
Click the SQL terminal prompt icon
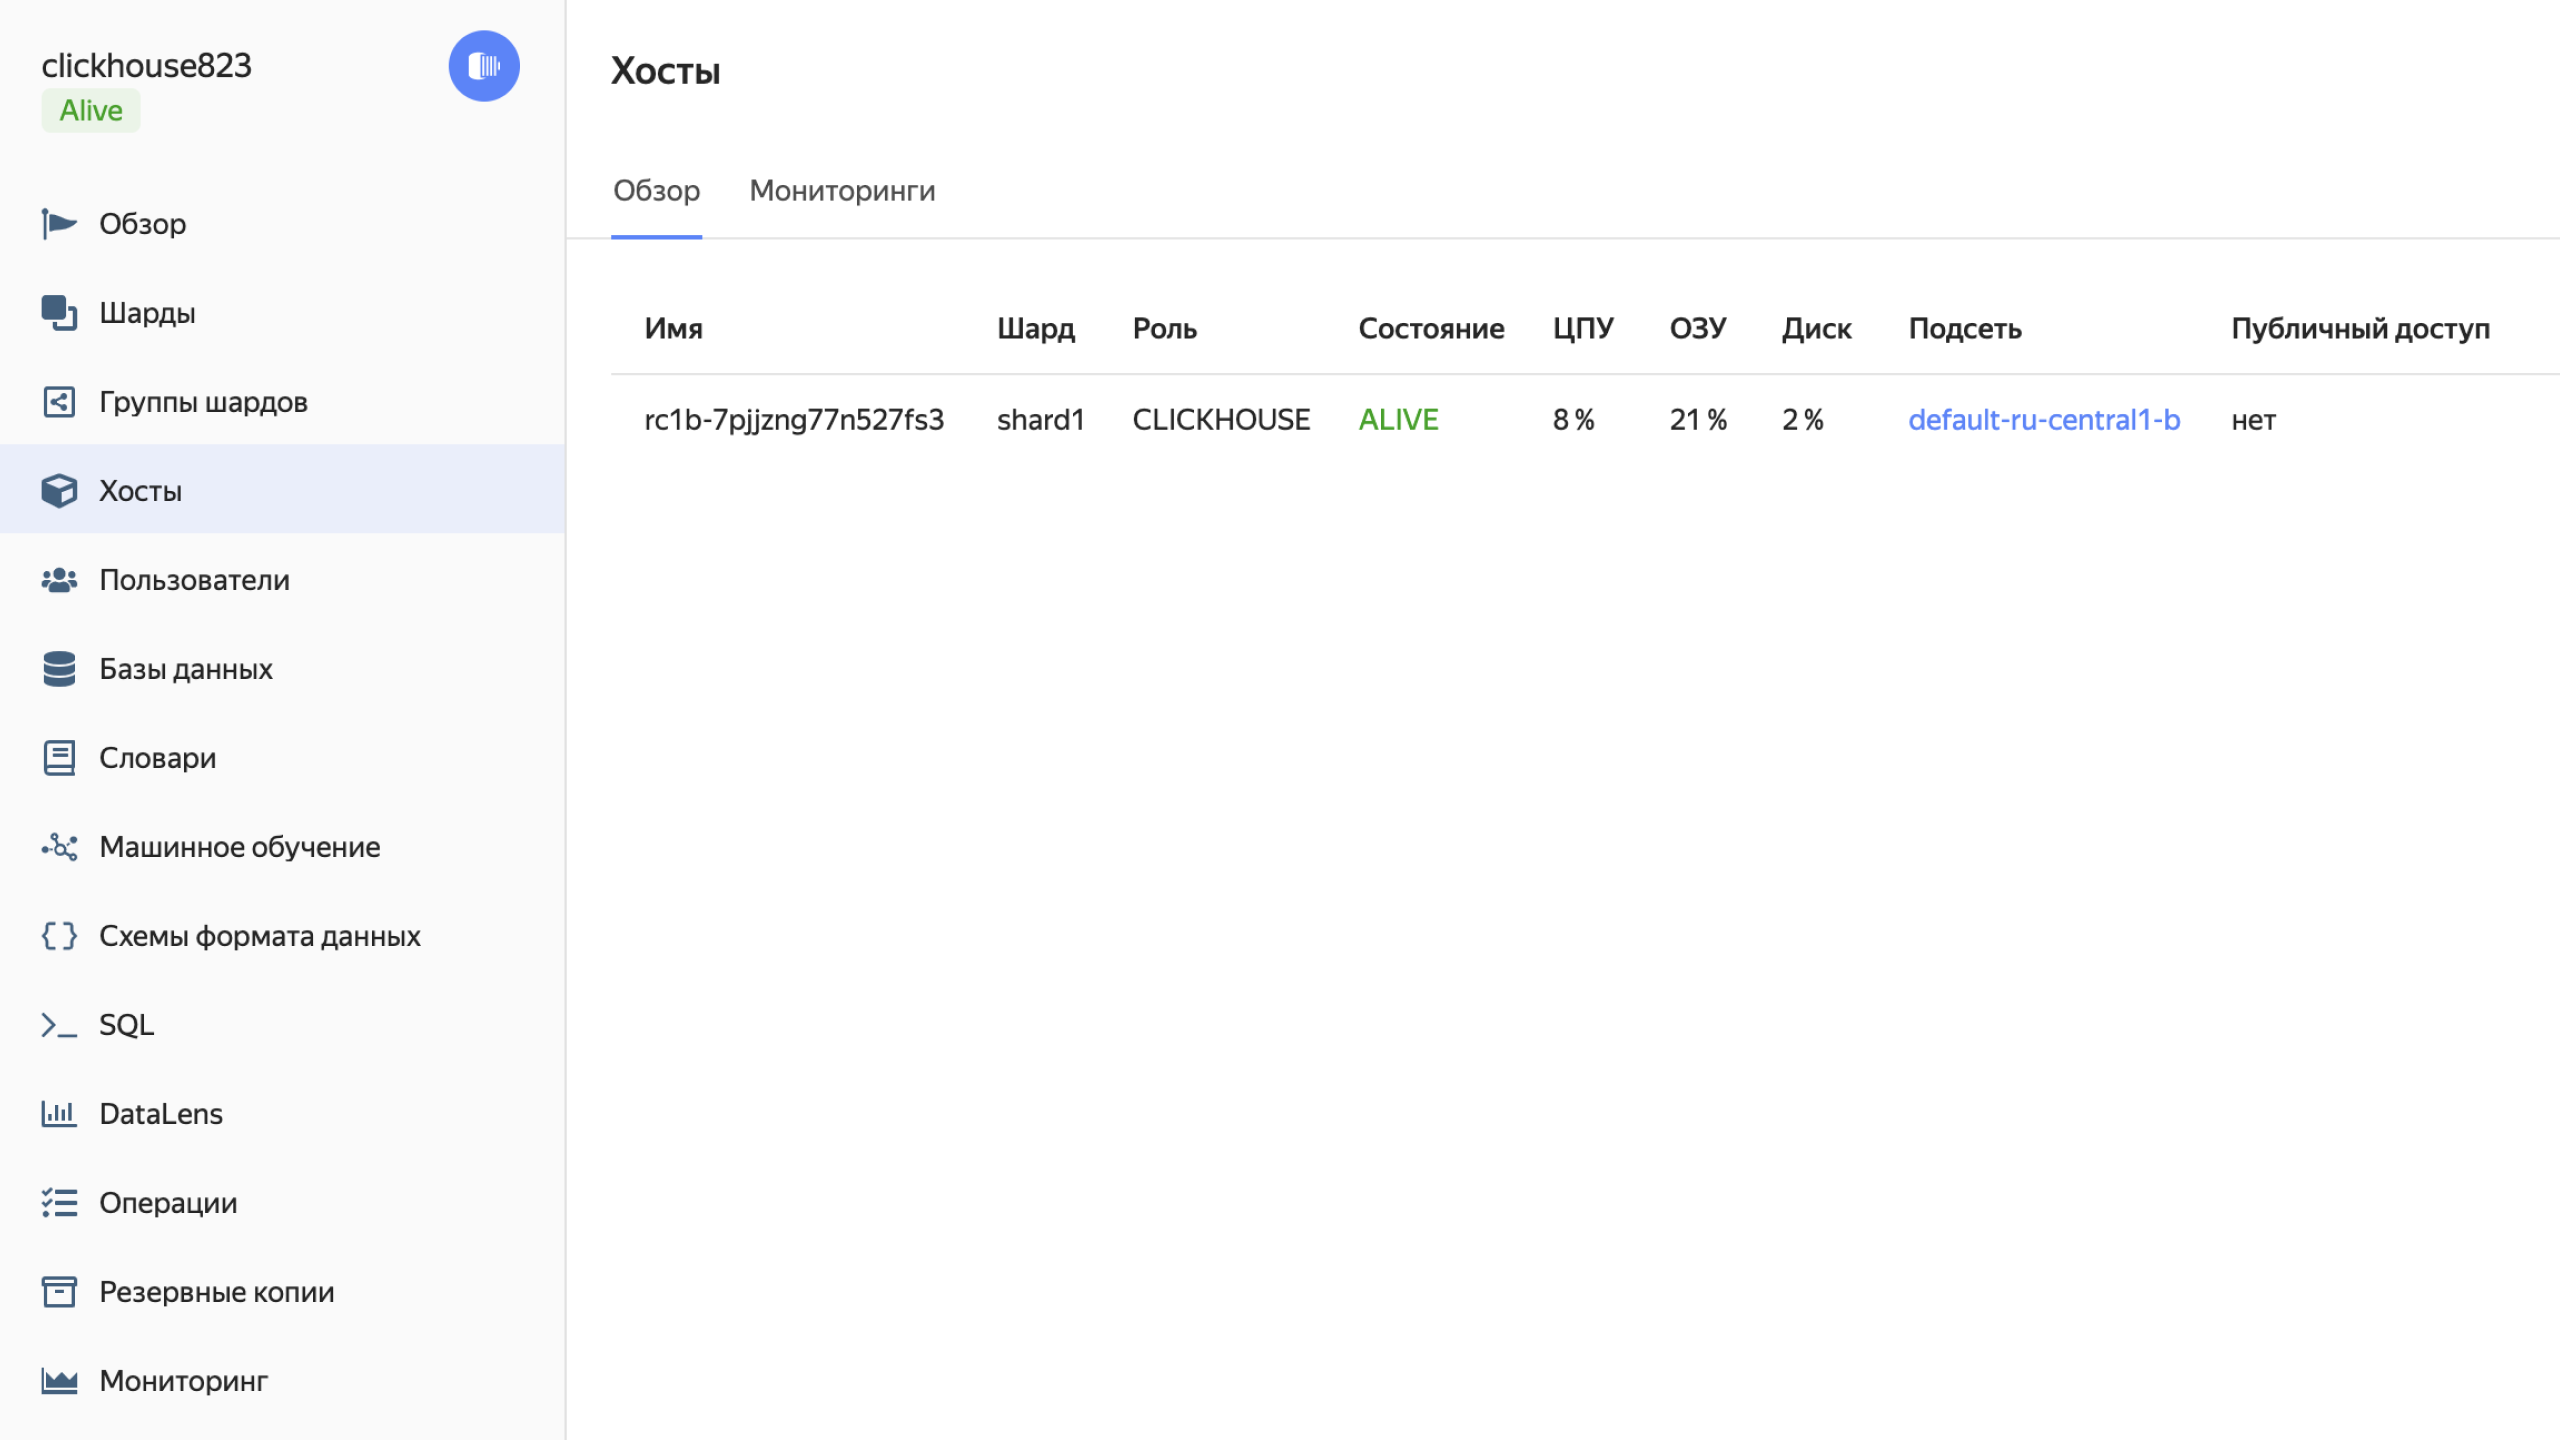click(59, 1025)
